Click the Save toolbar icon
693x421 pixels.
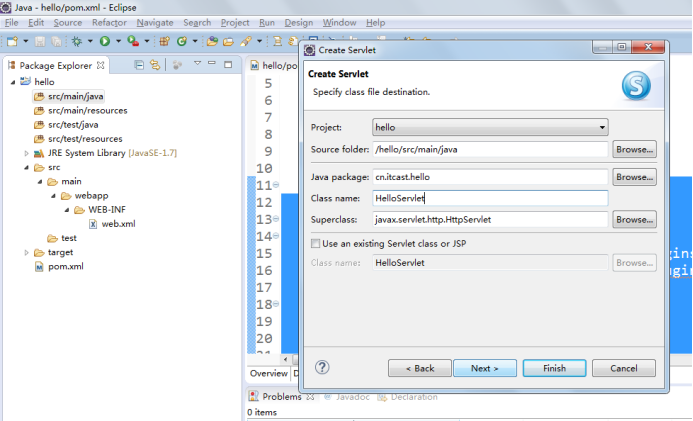[x=40, y=41]
